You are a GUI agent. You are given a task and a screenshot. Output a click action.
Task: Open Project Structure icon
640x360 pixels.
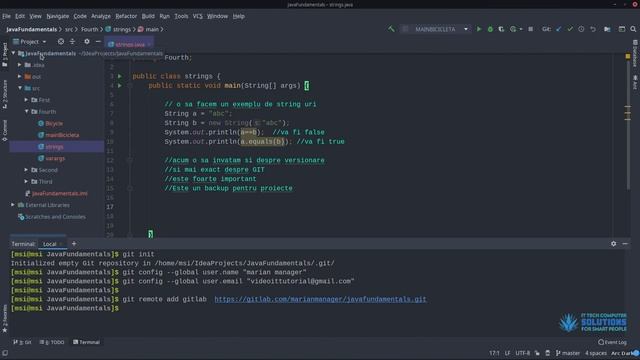coord(607,29)
